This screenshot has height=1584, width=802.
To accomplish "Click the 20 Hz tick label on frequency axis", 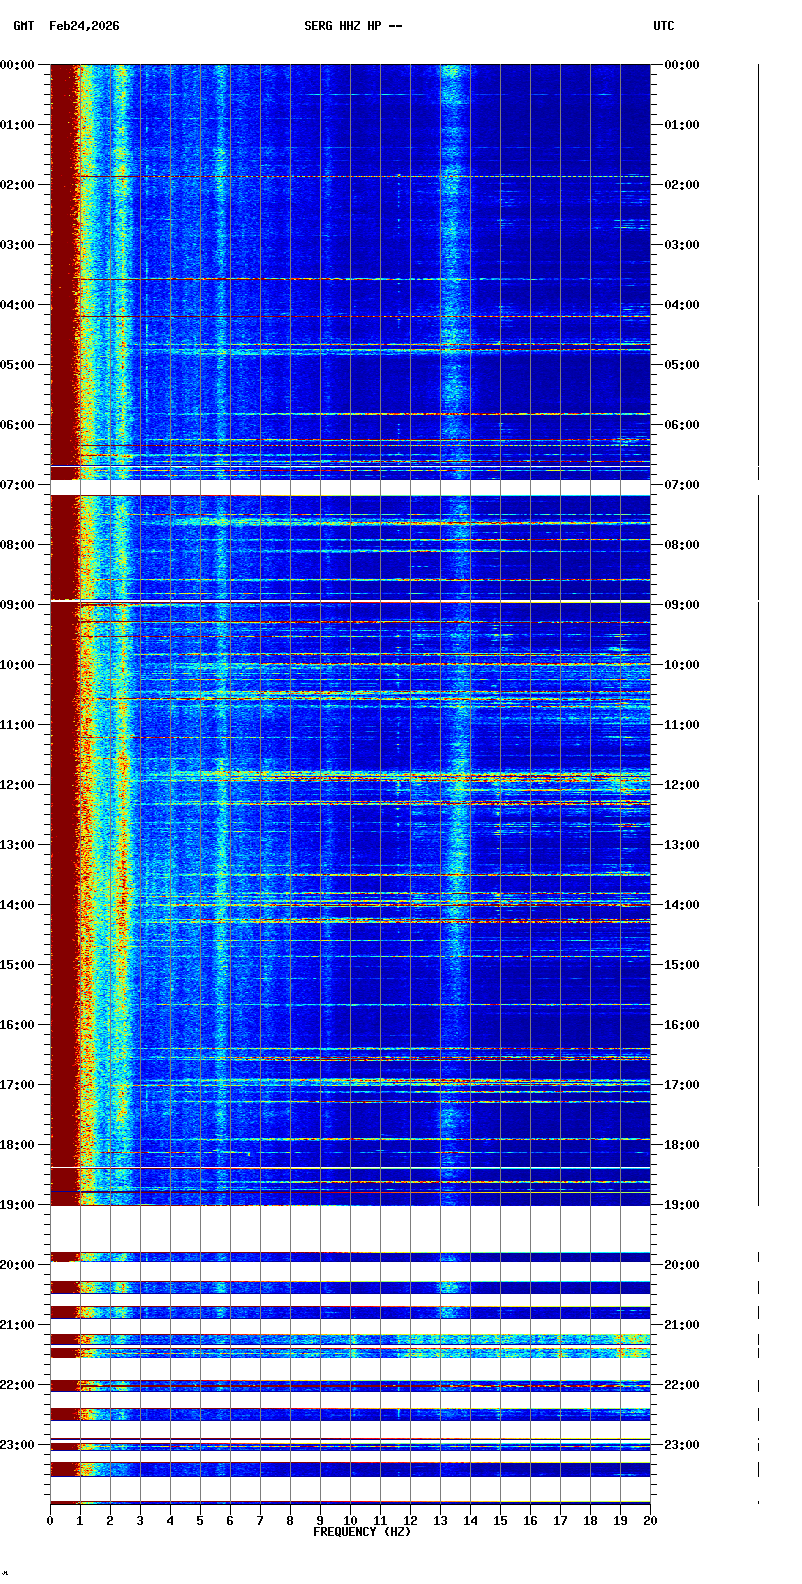I will tap(650, 1521).
